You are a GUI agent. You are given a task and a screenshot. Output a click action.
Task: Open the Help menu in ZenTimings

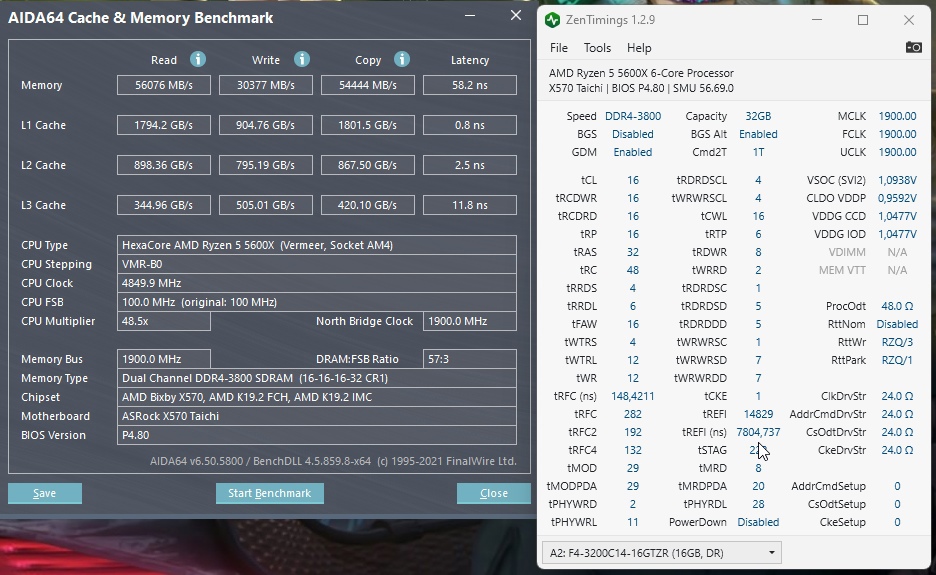click(639, 48)
